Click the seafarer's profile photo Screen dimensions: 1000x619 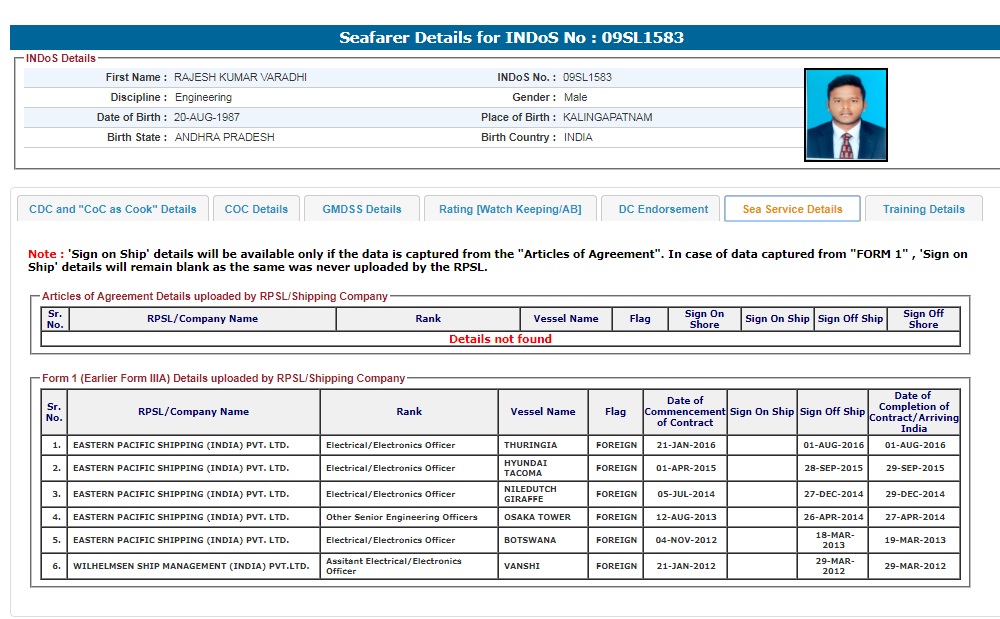(x=845, y=115)
